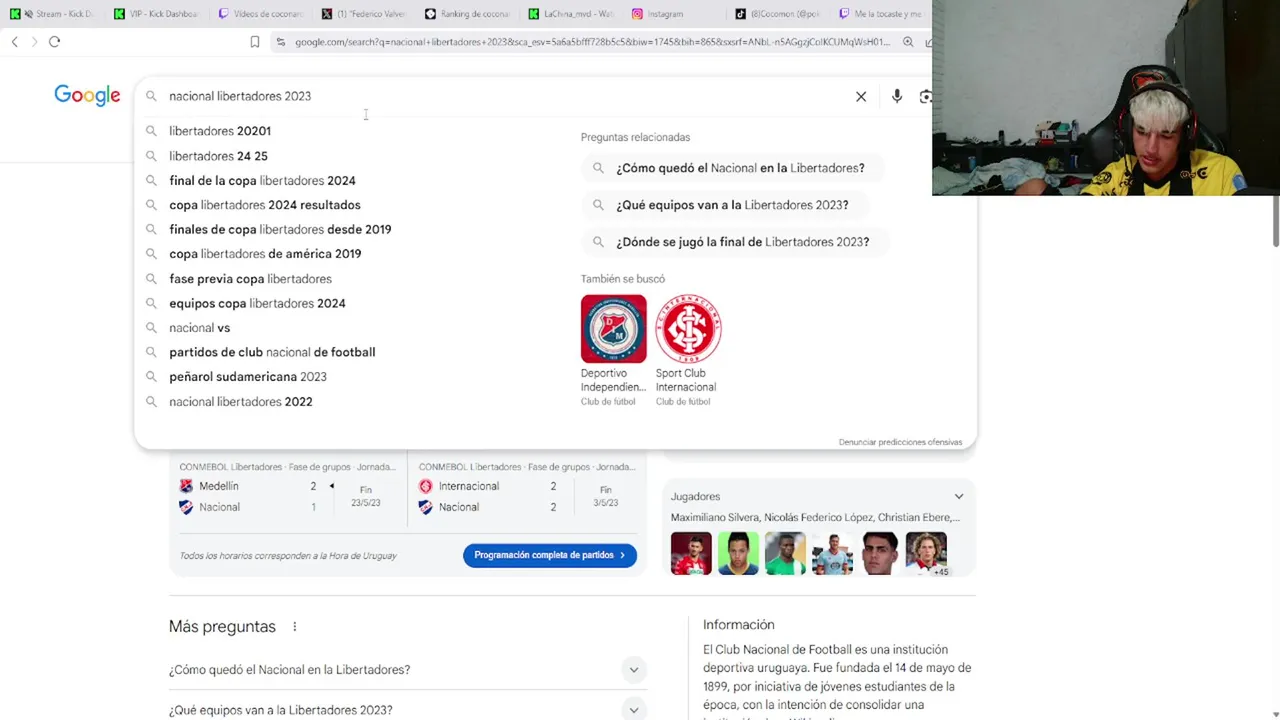Click player names Maximiliano Silvera line
The height and width of the screenshot is (720, 1280).
(x=815, y=518)
